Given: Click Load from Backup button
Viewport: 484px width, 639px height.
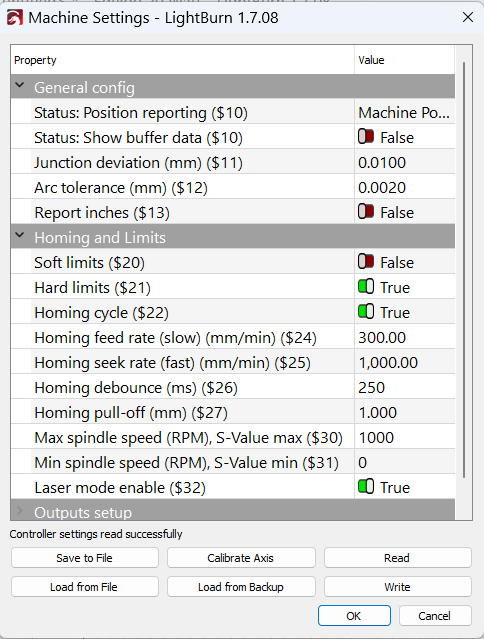Looking at the screenshot, I should point(241,587).
